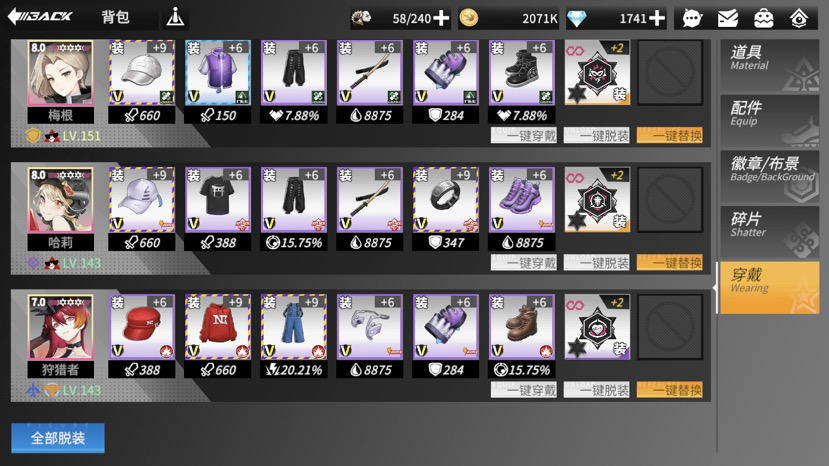Open 哈莉's +2 badge slot
The image size is (829, 466).
597,200
